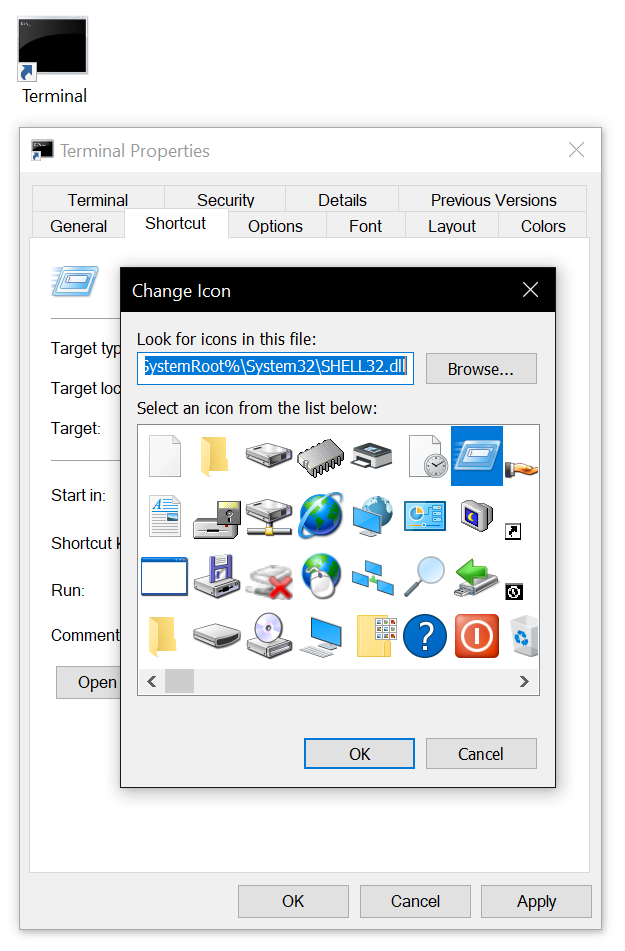Image resolution: width=625 pixels, height=951 pixels.
Task: Select the rich text document icon
Action: (165, 516)
